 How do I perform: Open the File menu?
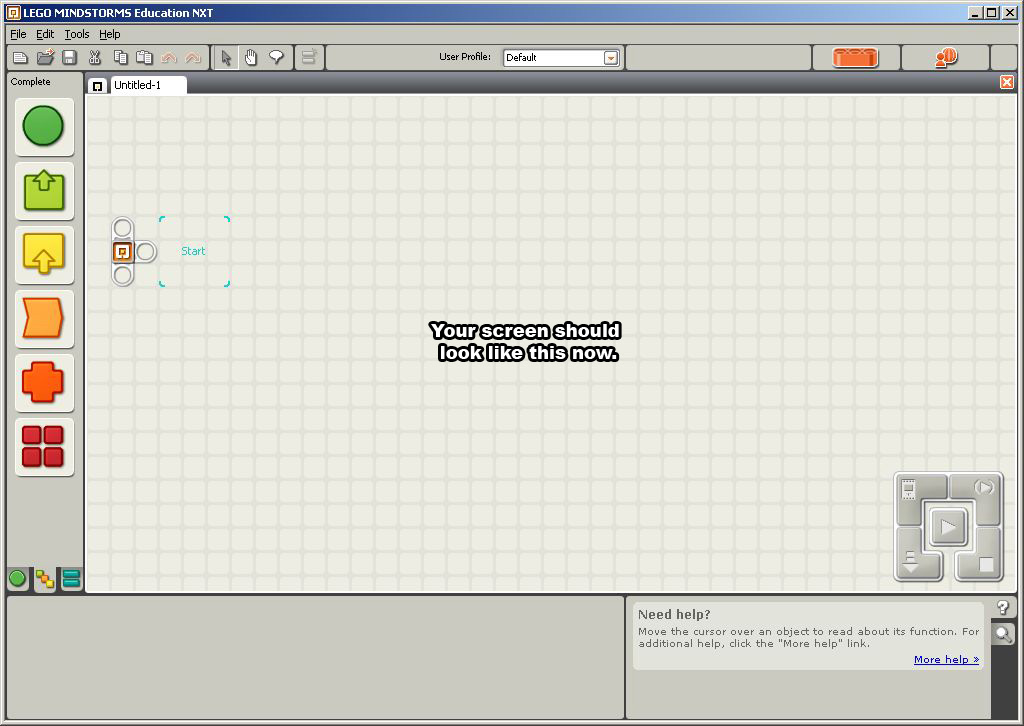pyautogui.click(x=18, y=34)
